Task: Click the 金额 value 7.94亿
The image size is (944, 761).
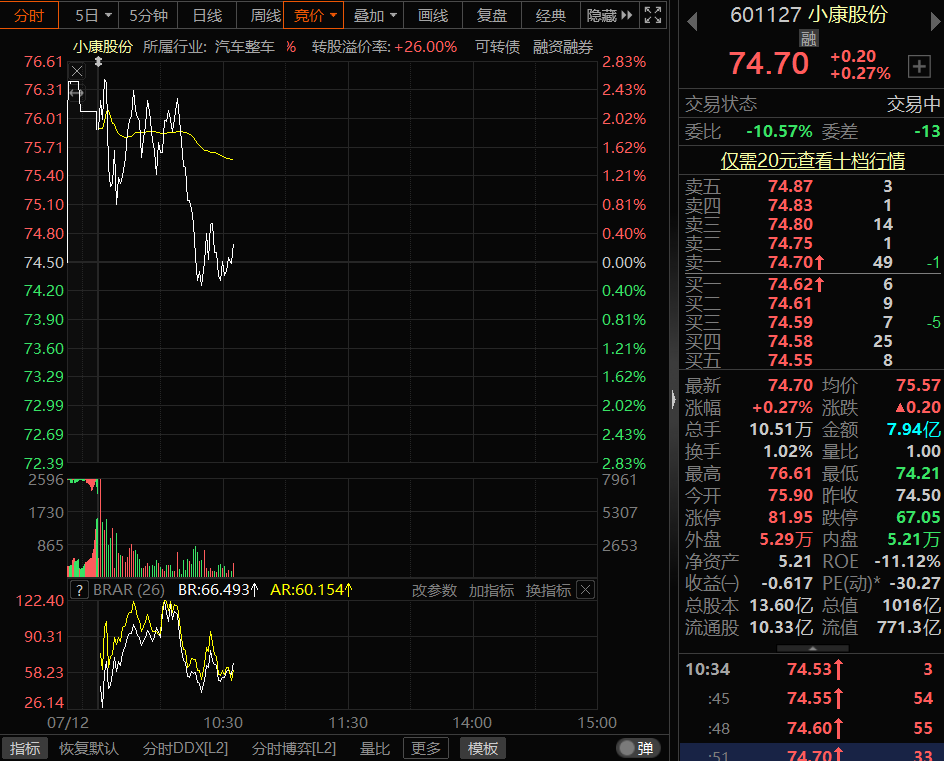Action: pos(913,429)
